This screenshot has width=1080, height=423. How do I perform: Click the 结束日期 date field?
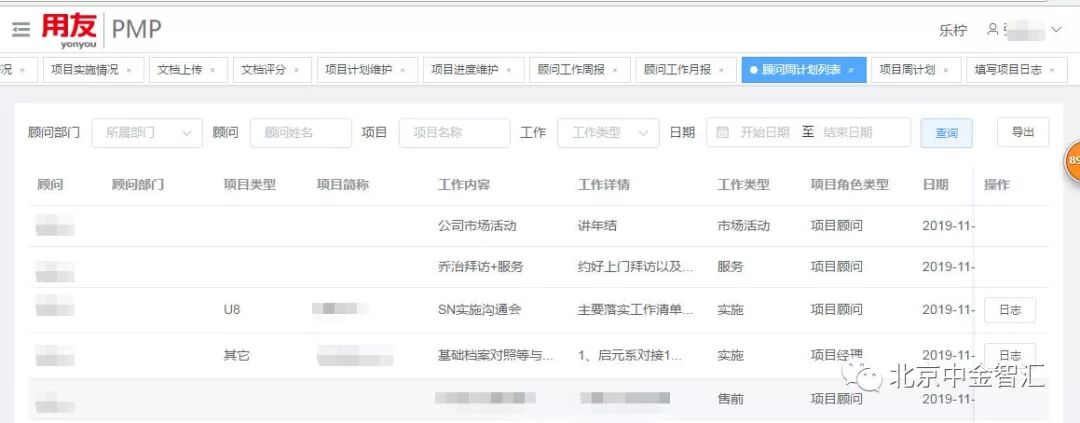[x=848, y=132]
